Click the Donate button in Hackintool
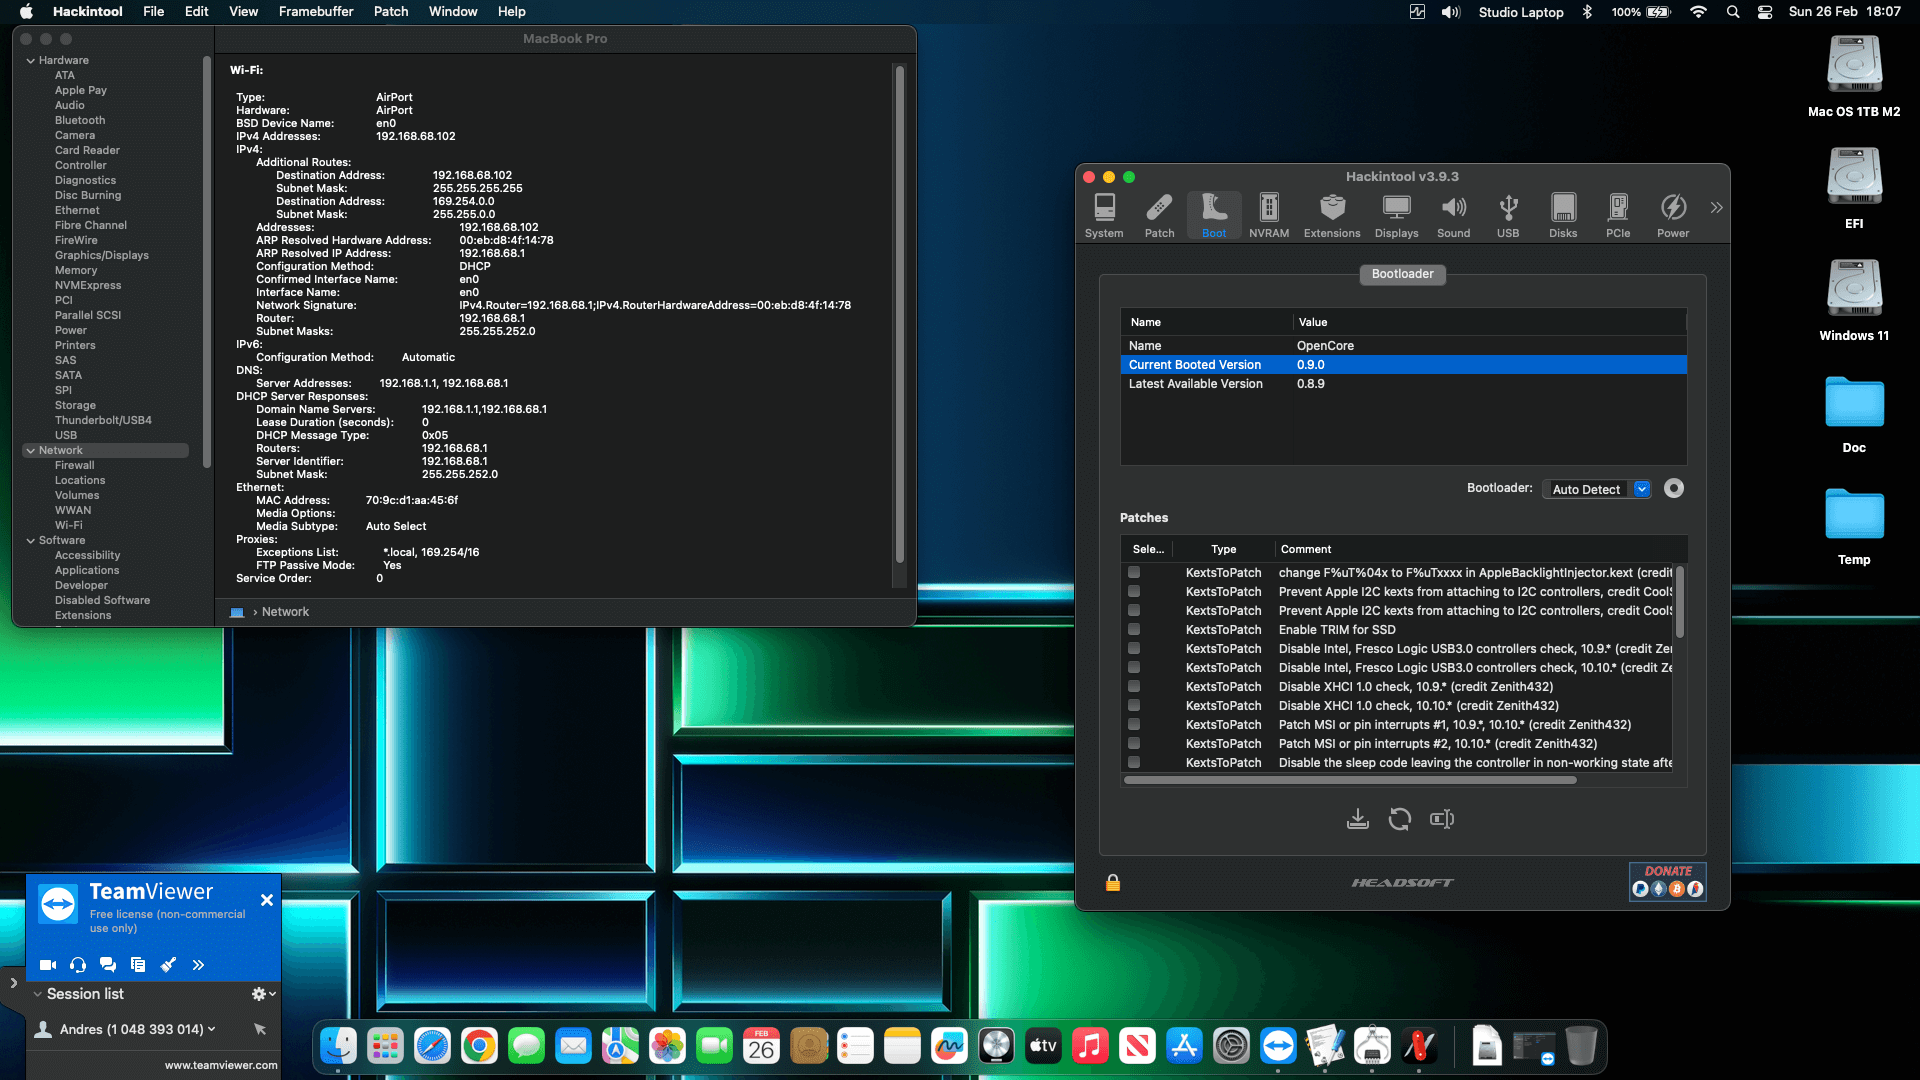This screenshot has width=1920, height=1080. tap(1668, 881)
